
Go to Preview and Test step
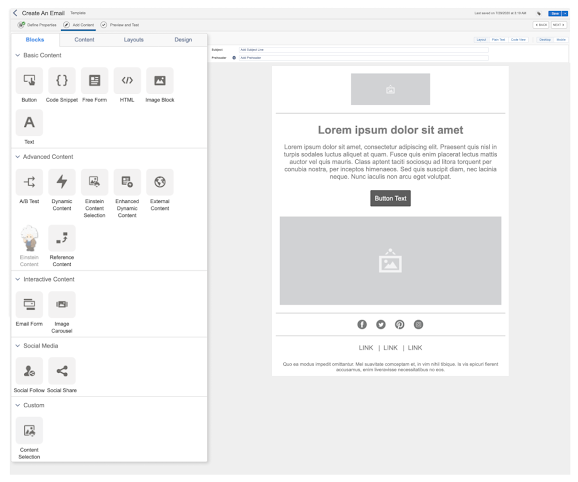pos(120,25)
